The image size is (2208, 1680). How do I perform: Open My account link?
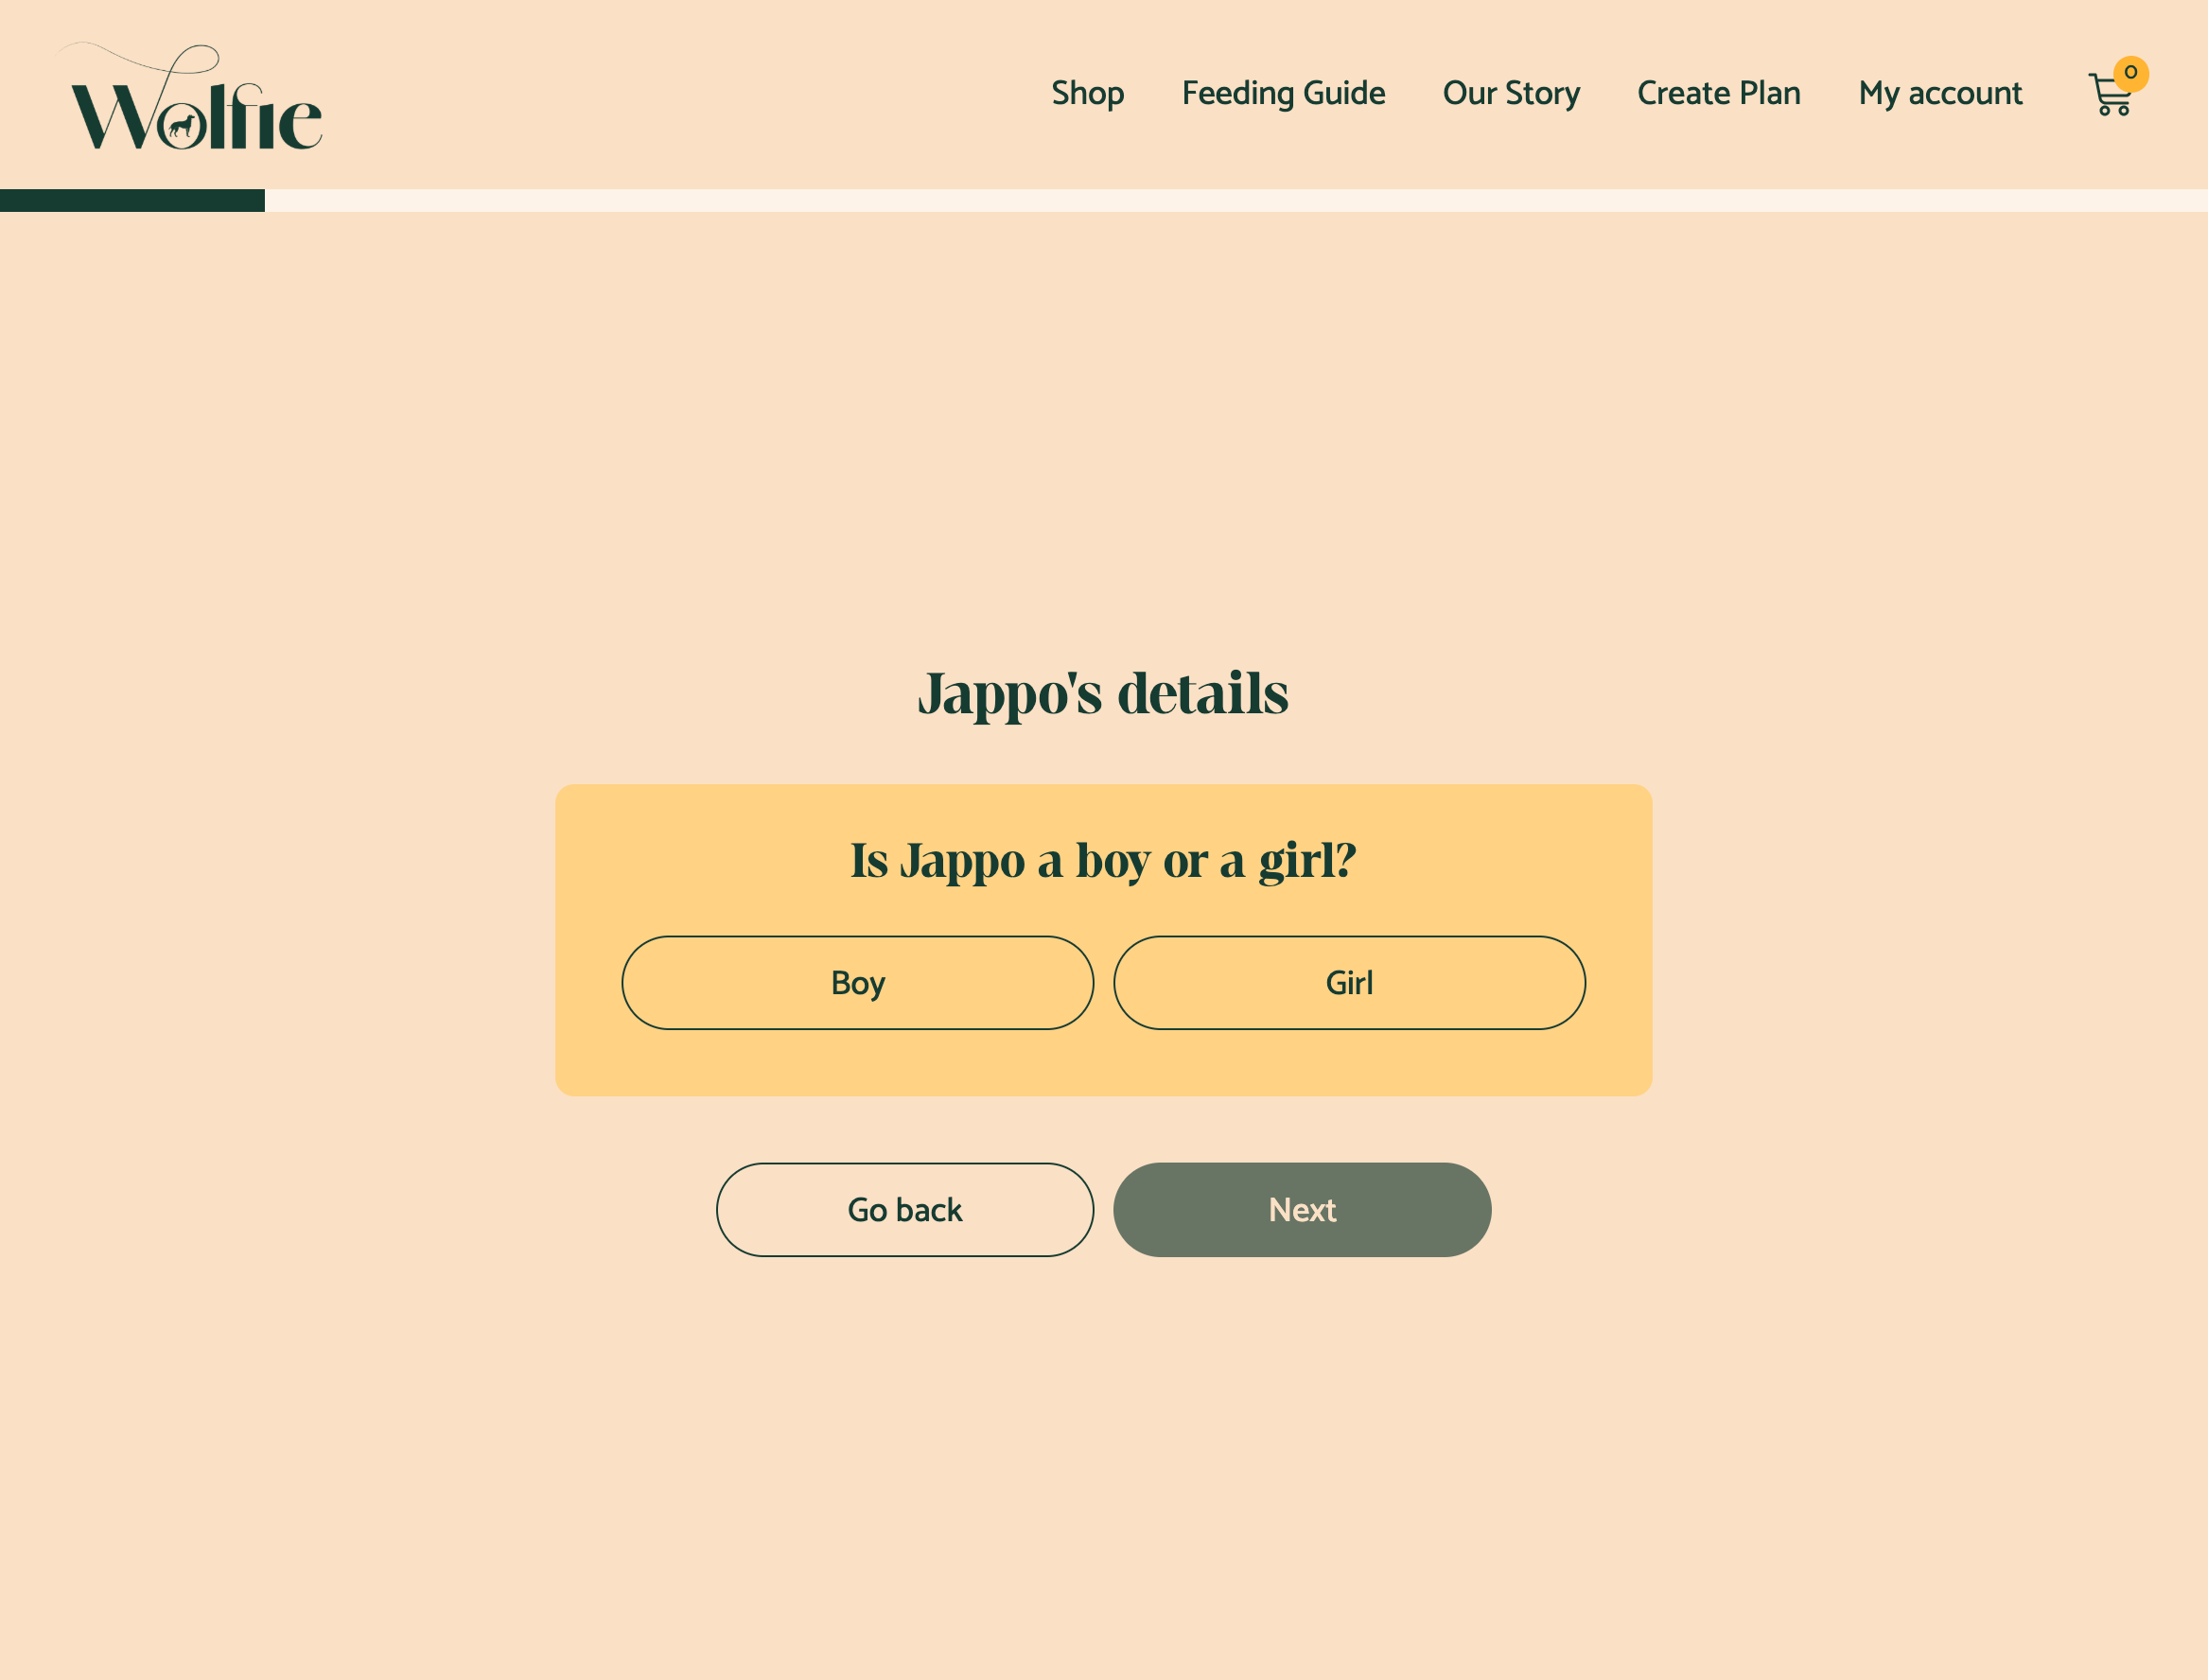(1939, 93)
